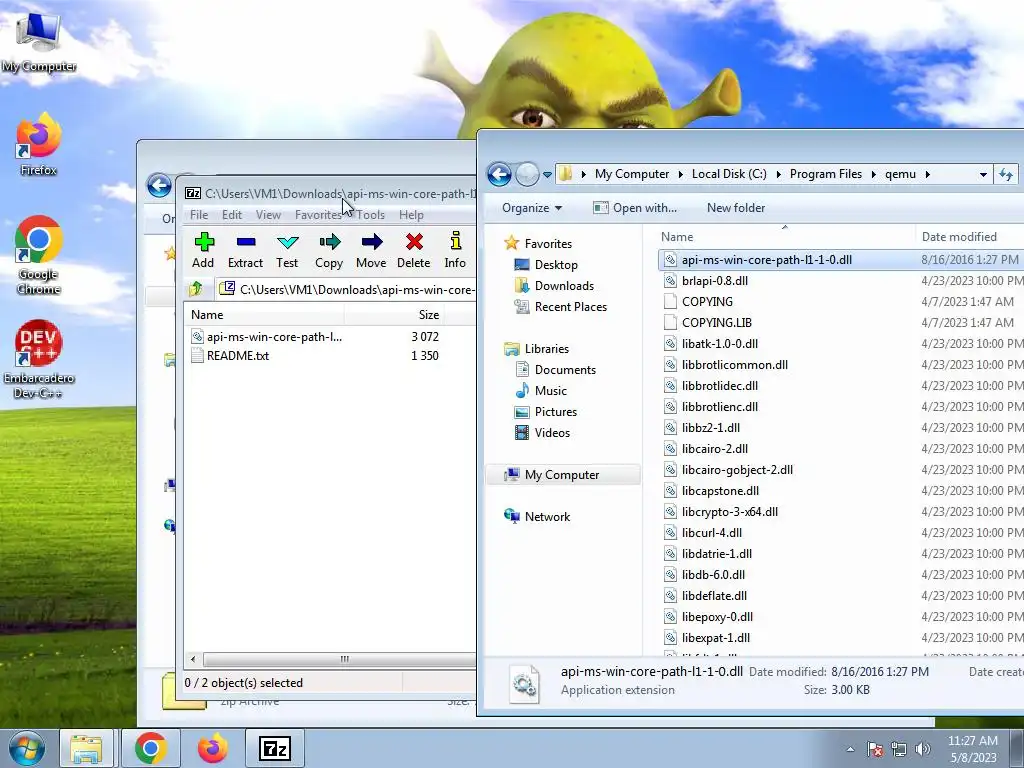This screenshot has width=1024, height=768.
Task: Switch to 7-Zip taskbar button
Action: point(274,748)
